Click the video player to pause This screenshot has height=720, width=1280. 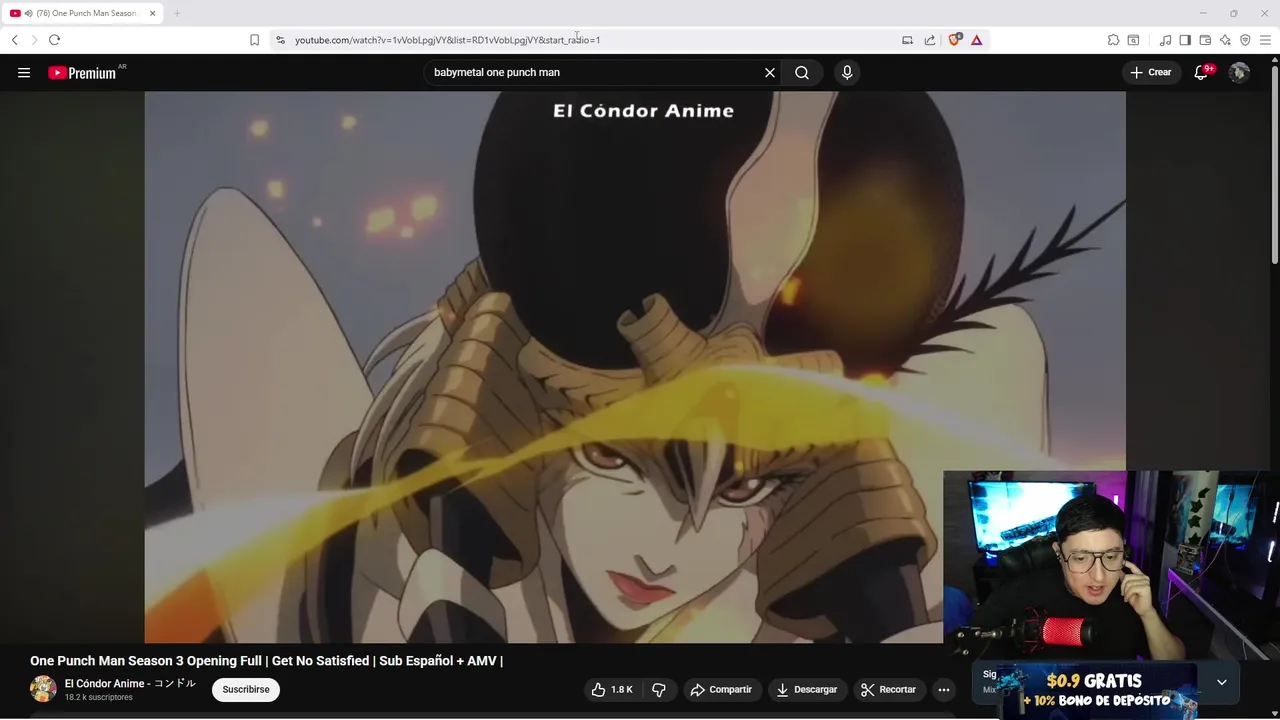(x=635, y=367)
